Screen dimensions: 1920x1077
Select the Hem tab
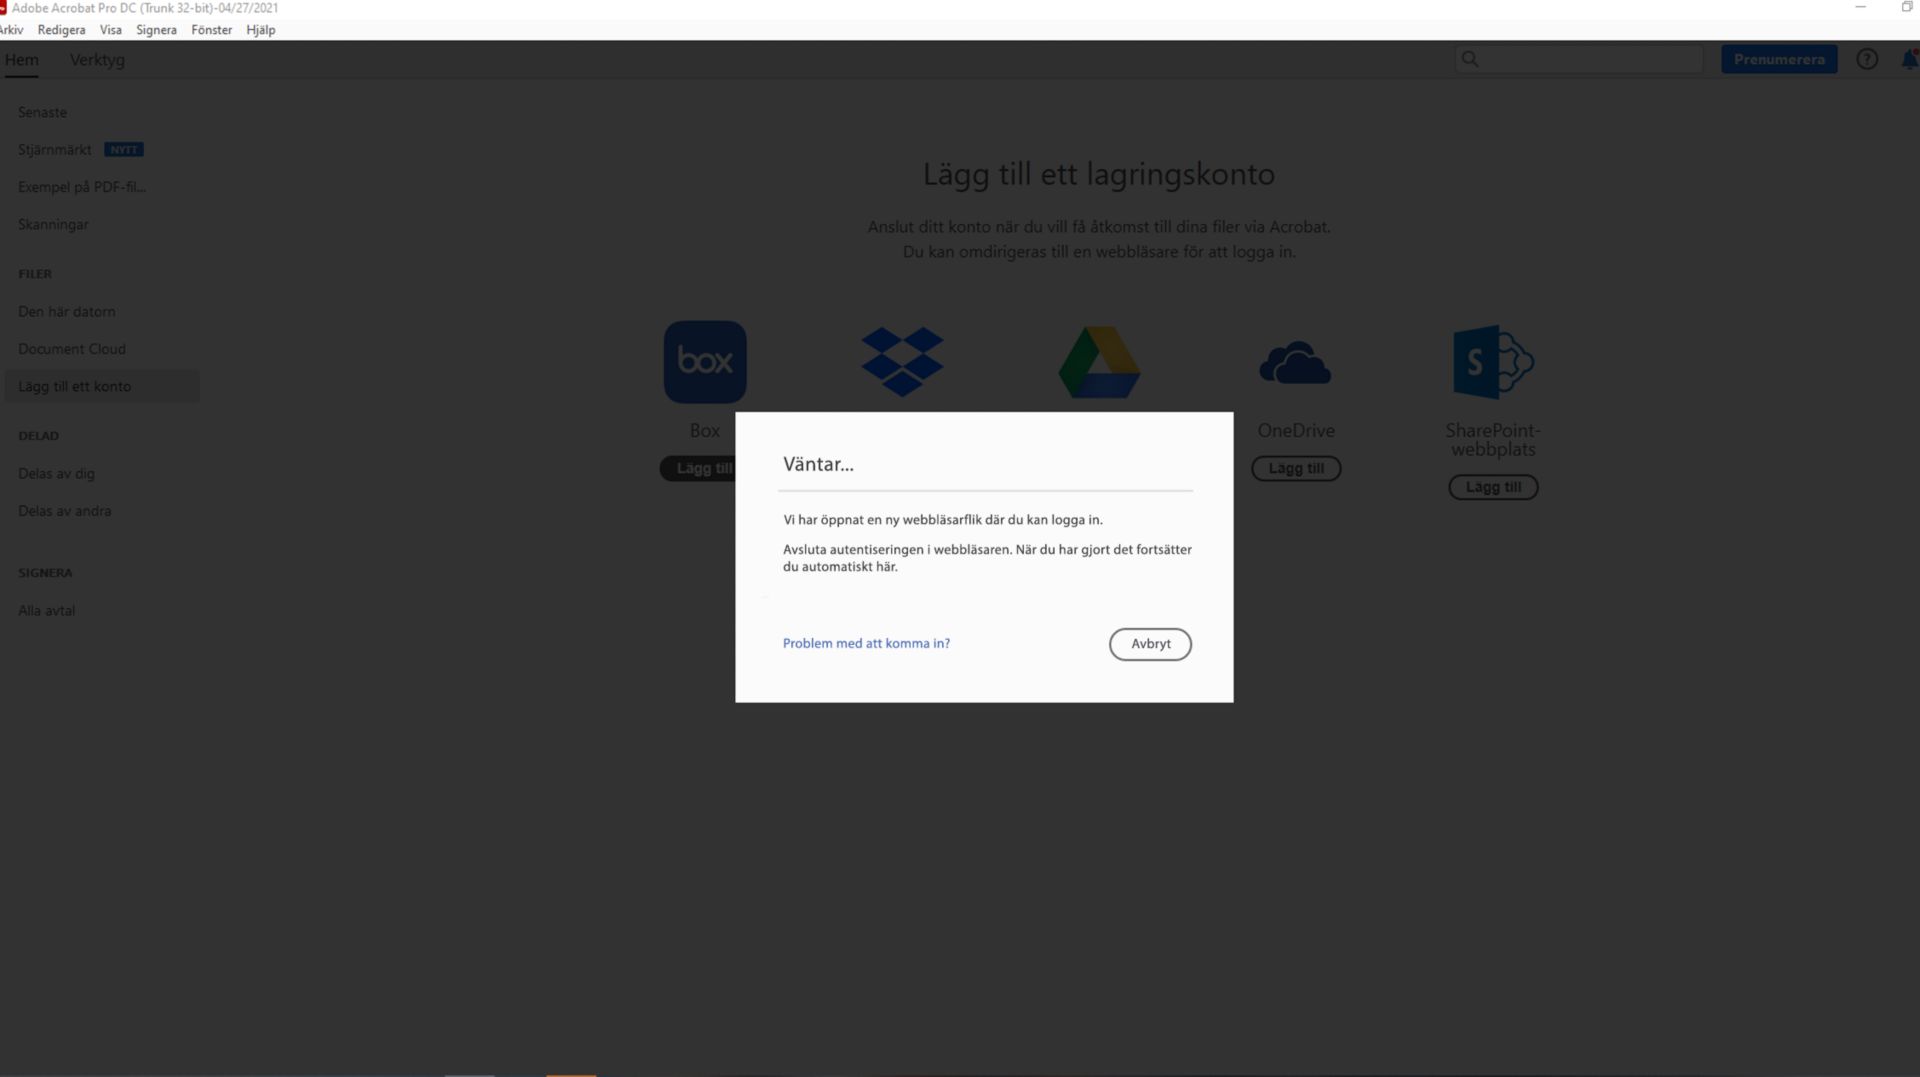pos(23,60)
